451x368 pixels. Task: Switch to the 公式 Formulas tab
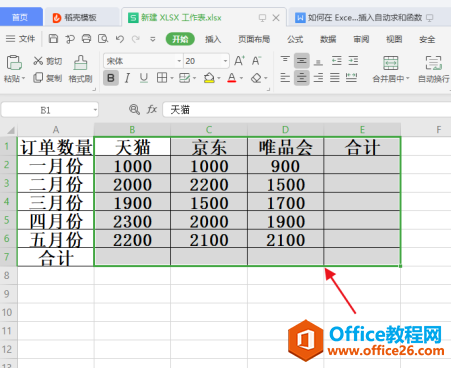(x=295, y=39)
